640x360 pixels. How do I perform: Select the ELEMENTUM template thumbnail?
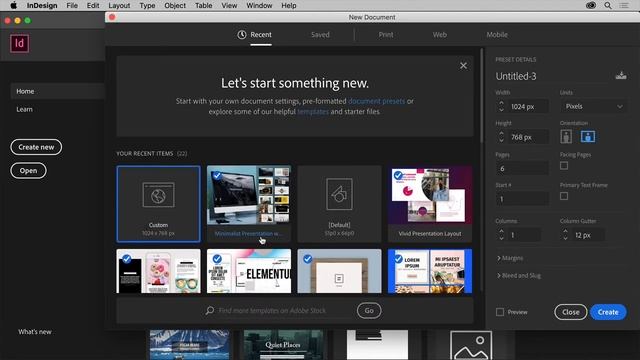coord(249,271)
